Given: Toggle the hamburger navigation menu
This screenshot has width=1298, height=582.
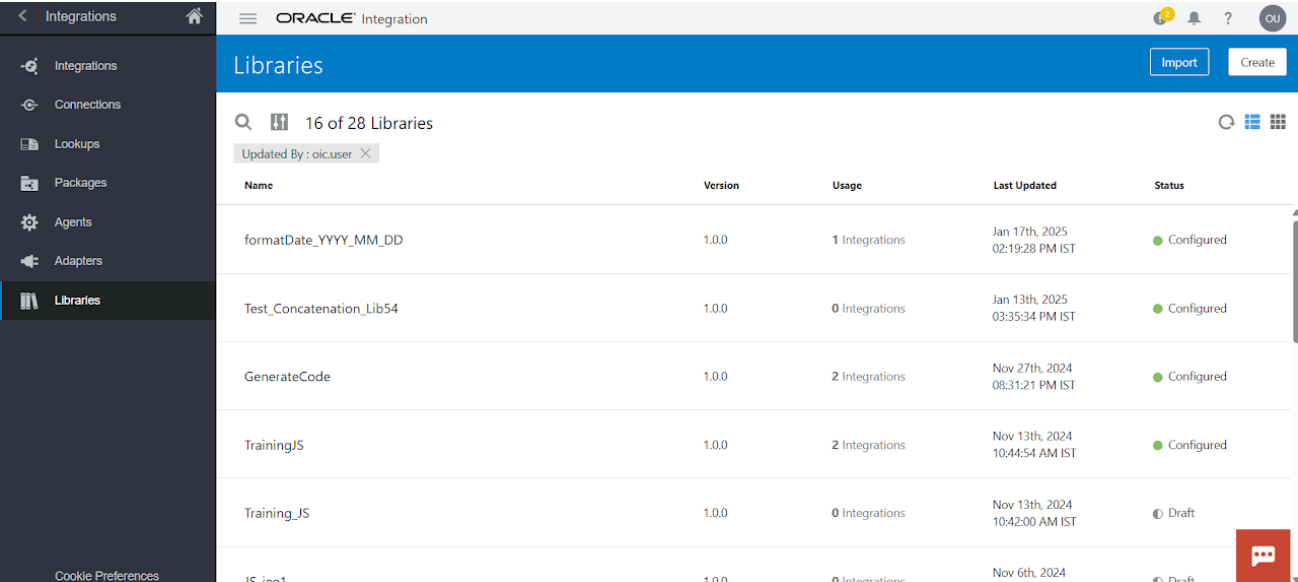Looking at the screenshot, I should (x=248, y=19).
